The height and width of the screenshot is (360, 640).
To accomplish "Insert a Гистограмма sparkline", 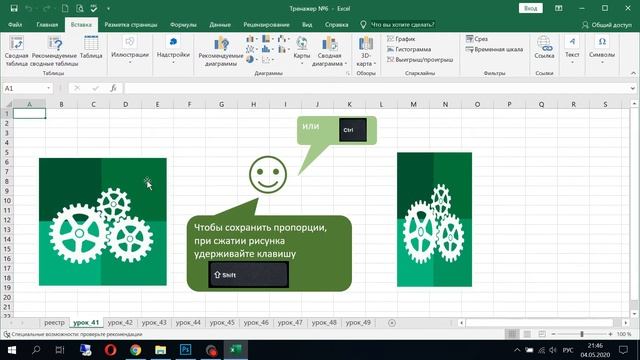I will [409, 49].
